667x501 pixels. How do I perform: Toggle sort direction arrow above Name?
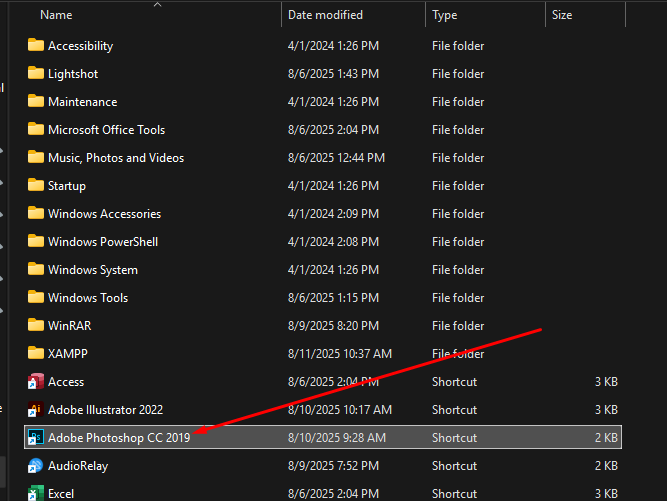[x=157, y=5]
